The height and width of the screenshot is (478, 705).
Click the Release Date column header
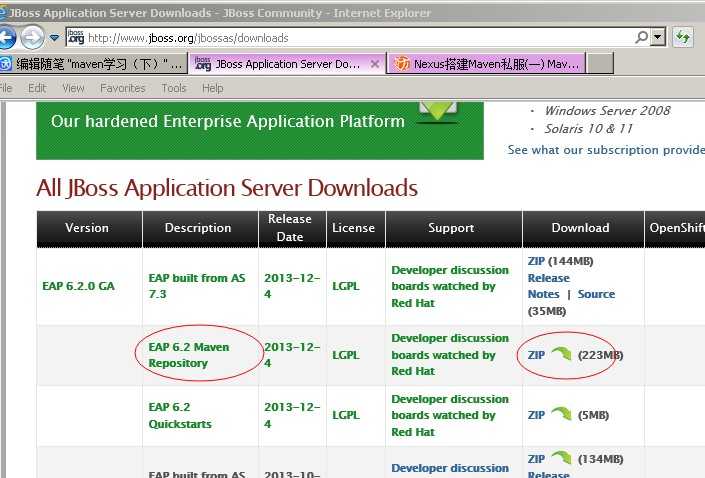292,228
